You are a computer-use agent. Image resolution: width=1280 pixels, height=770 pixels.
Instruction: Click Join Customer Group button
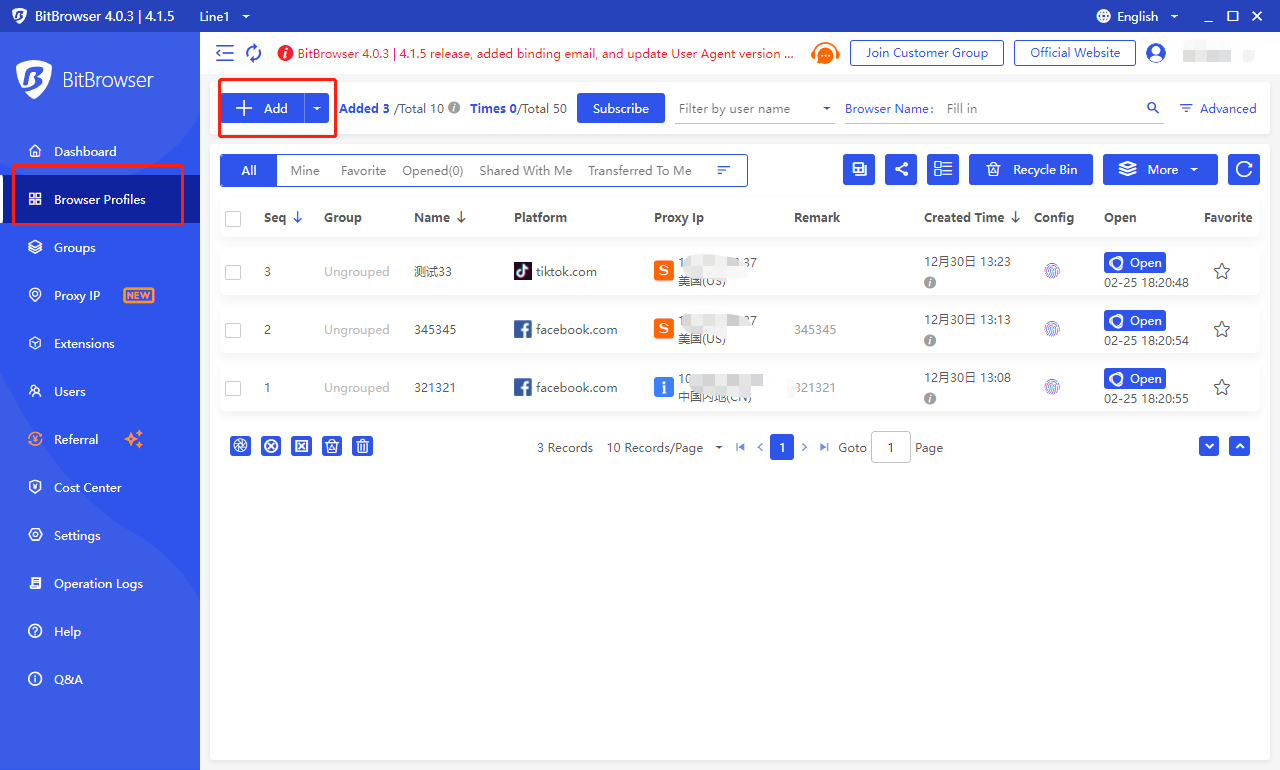pos(927,53)
